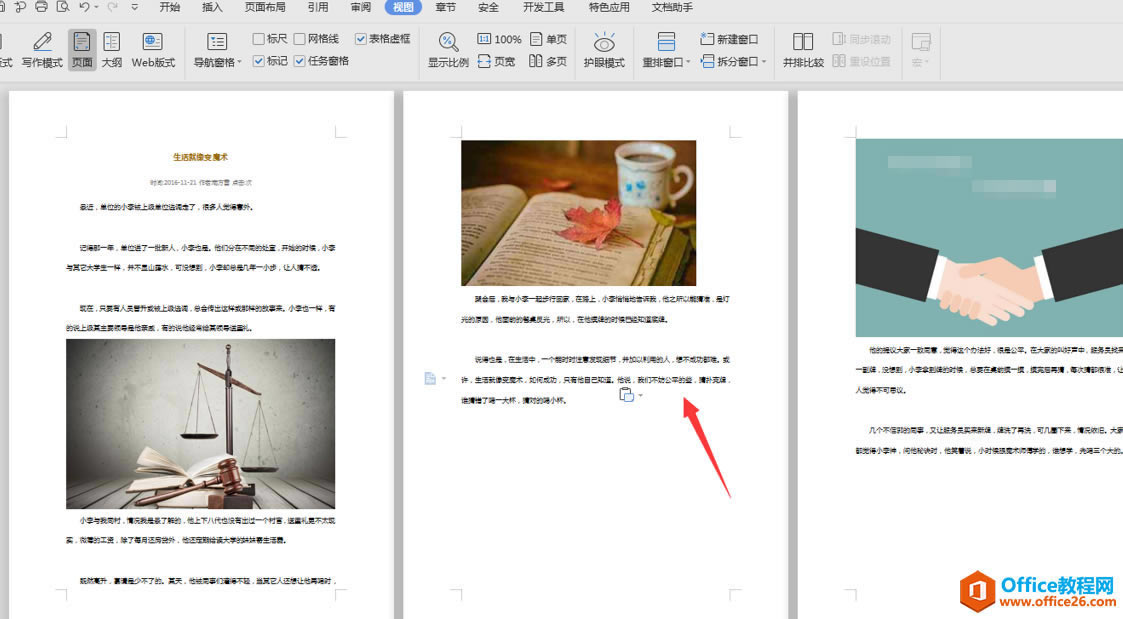Click 并排比较 side by side compare
The image size is (1123, 619).
click(803, 50)
